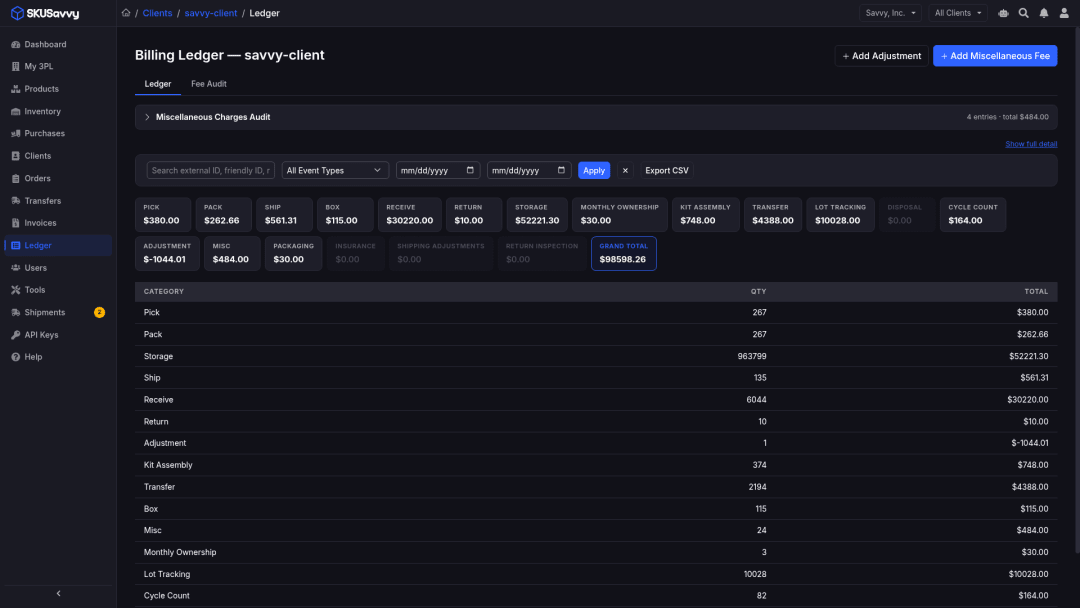Select the Lot Tracking summary card
This screenshot has width=1080, height=608.
click(840, 214)
